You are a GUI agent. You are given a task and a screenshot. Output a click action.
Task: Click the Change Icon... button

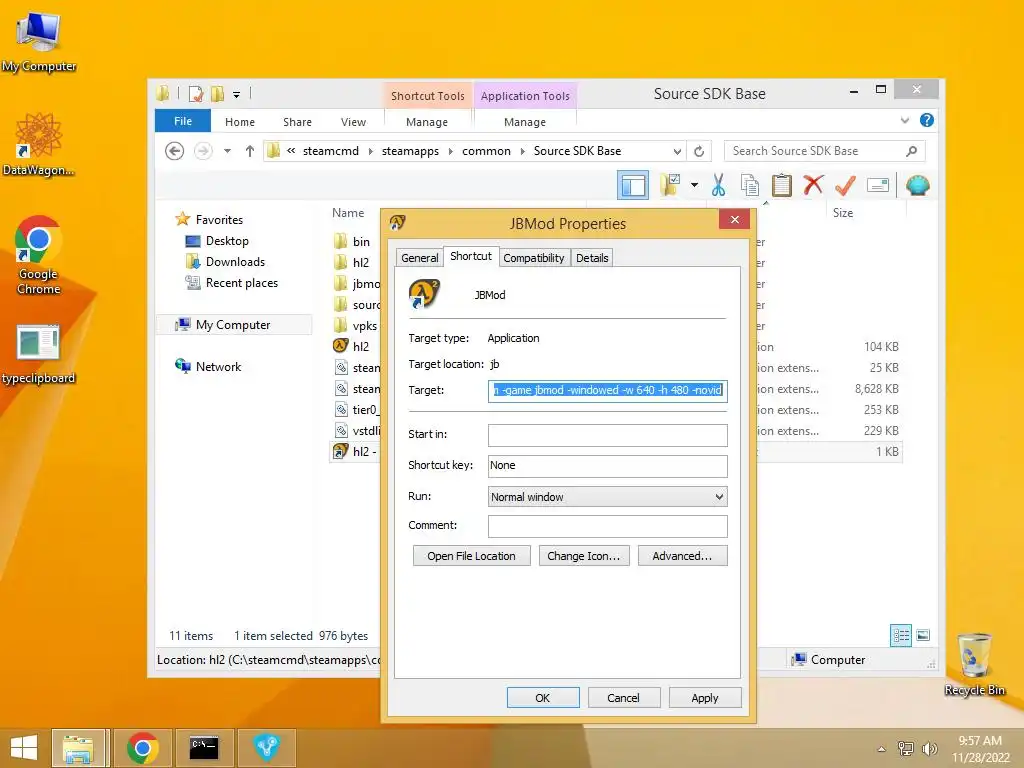pyautogui.click(x=584, y=556)
